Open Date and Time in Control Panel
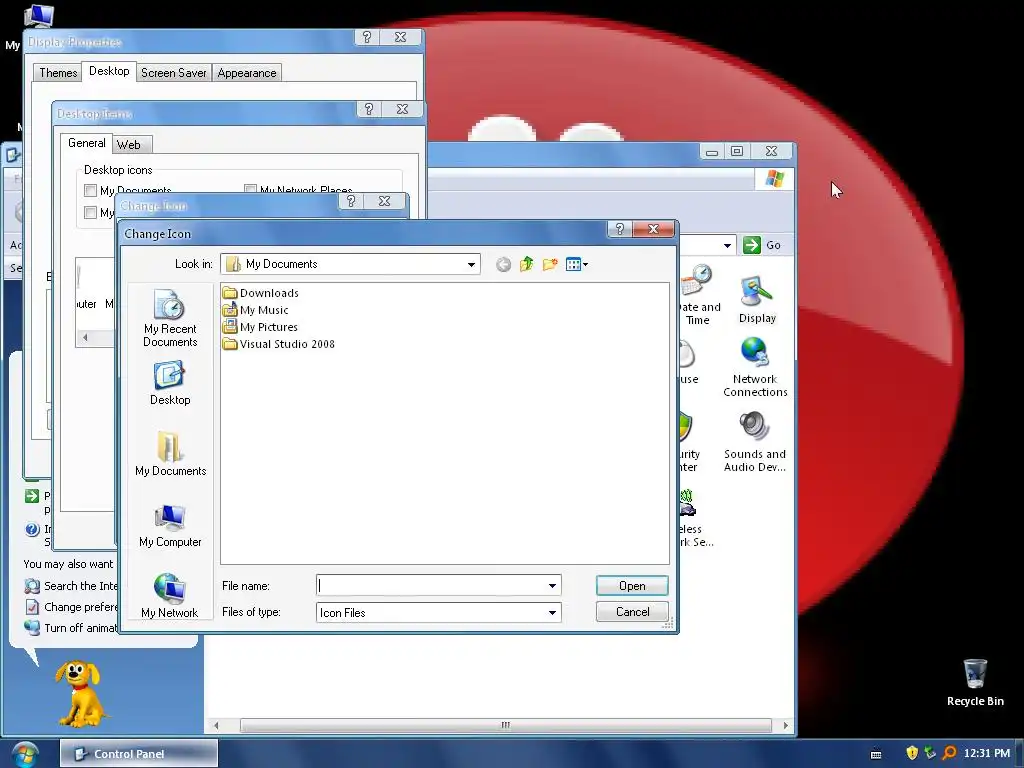The image size is (1024, 768). (698, 295)
